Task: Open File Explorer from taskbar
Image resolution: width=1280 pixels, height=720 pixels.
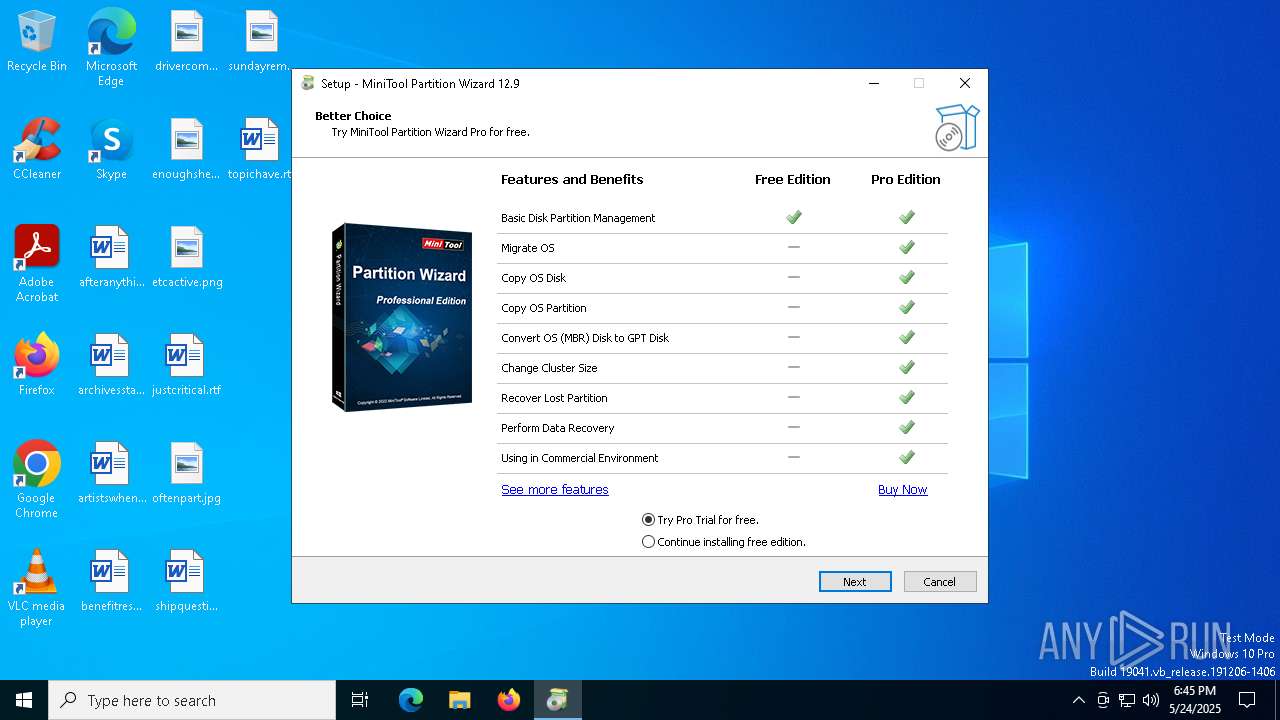Action: [460, 700]
